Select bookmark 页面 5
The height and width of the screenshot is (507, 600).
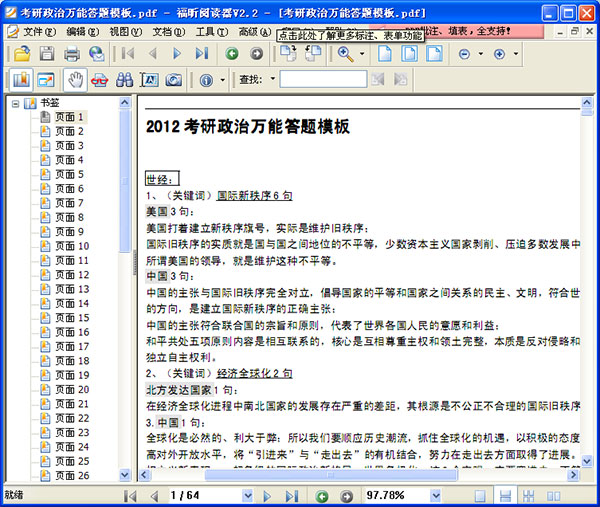click(69, 174)
